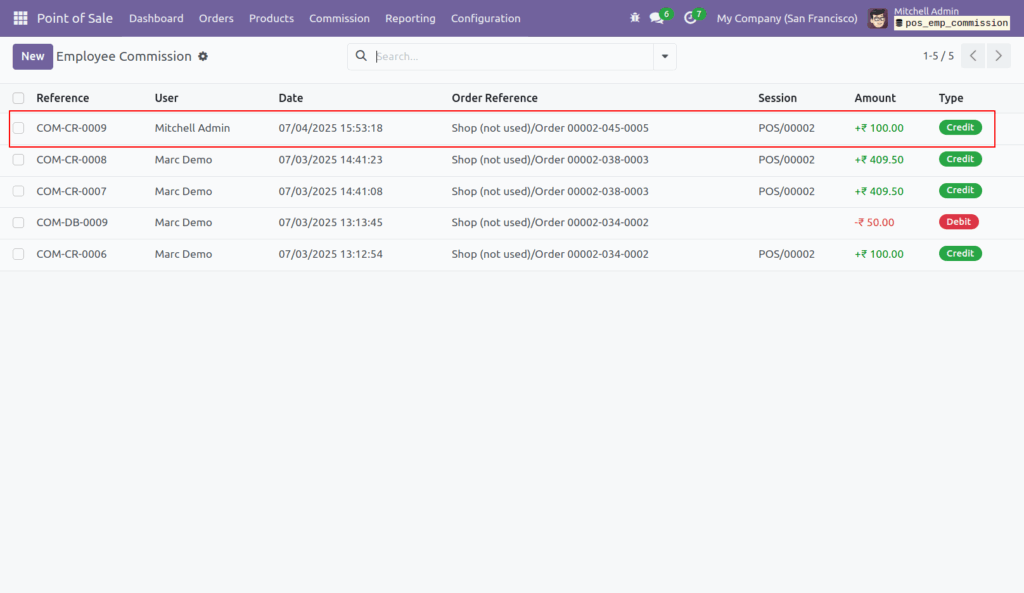Click the Credit tag on COM-CR-0009
Image resolution: width=1024 pixels, height=593 pixels.
pyautogui.click(x=960, y=127)
